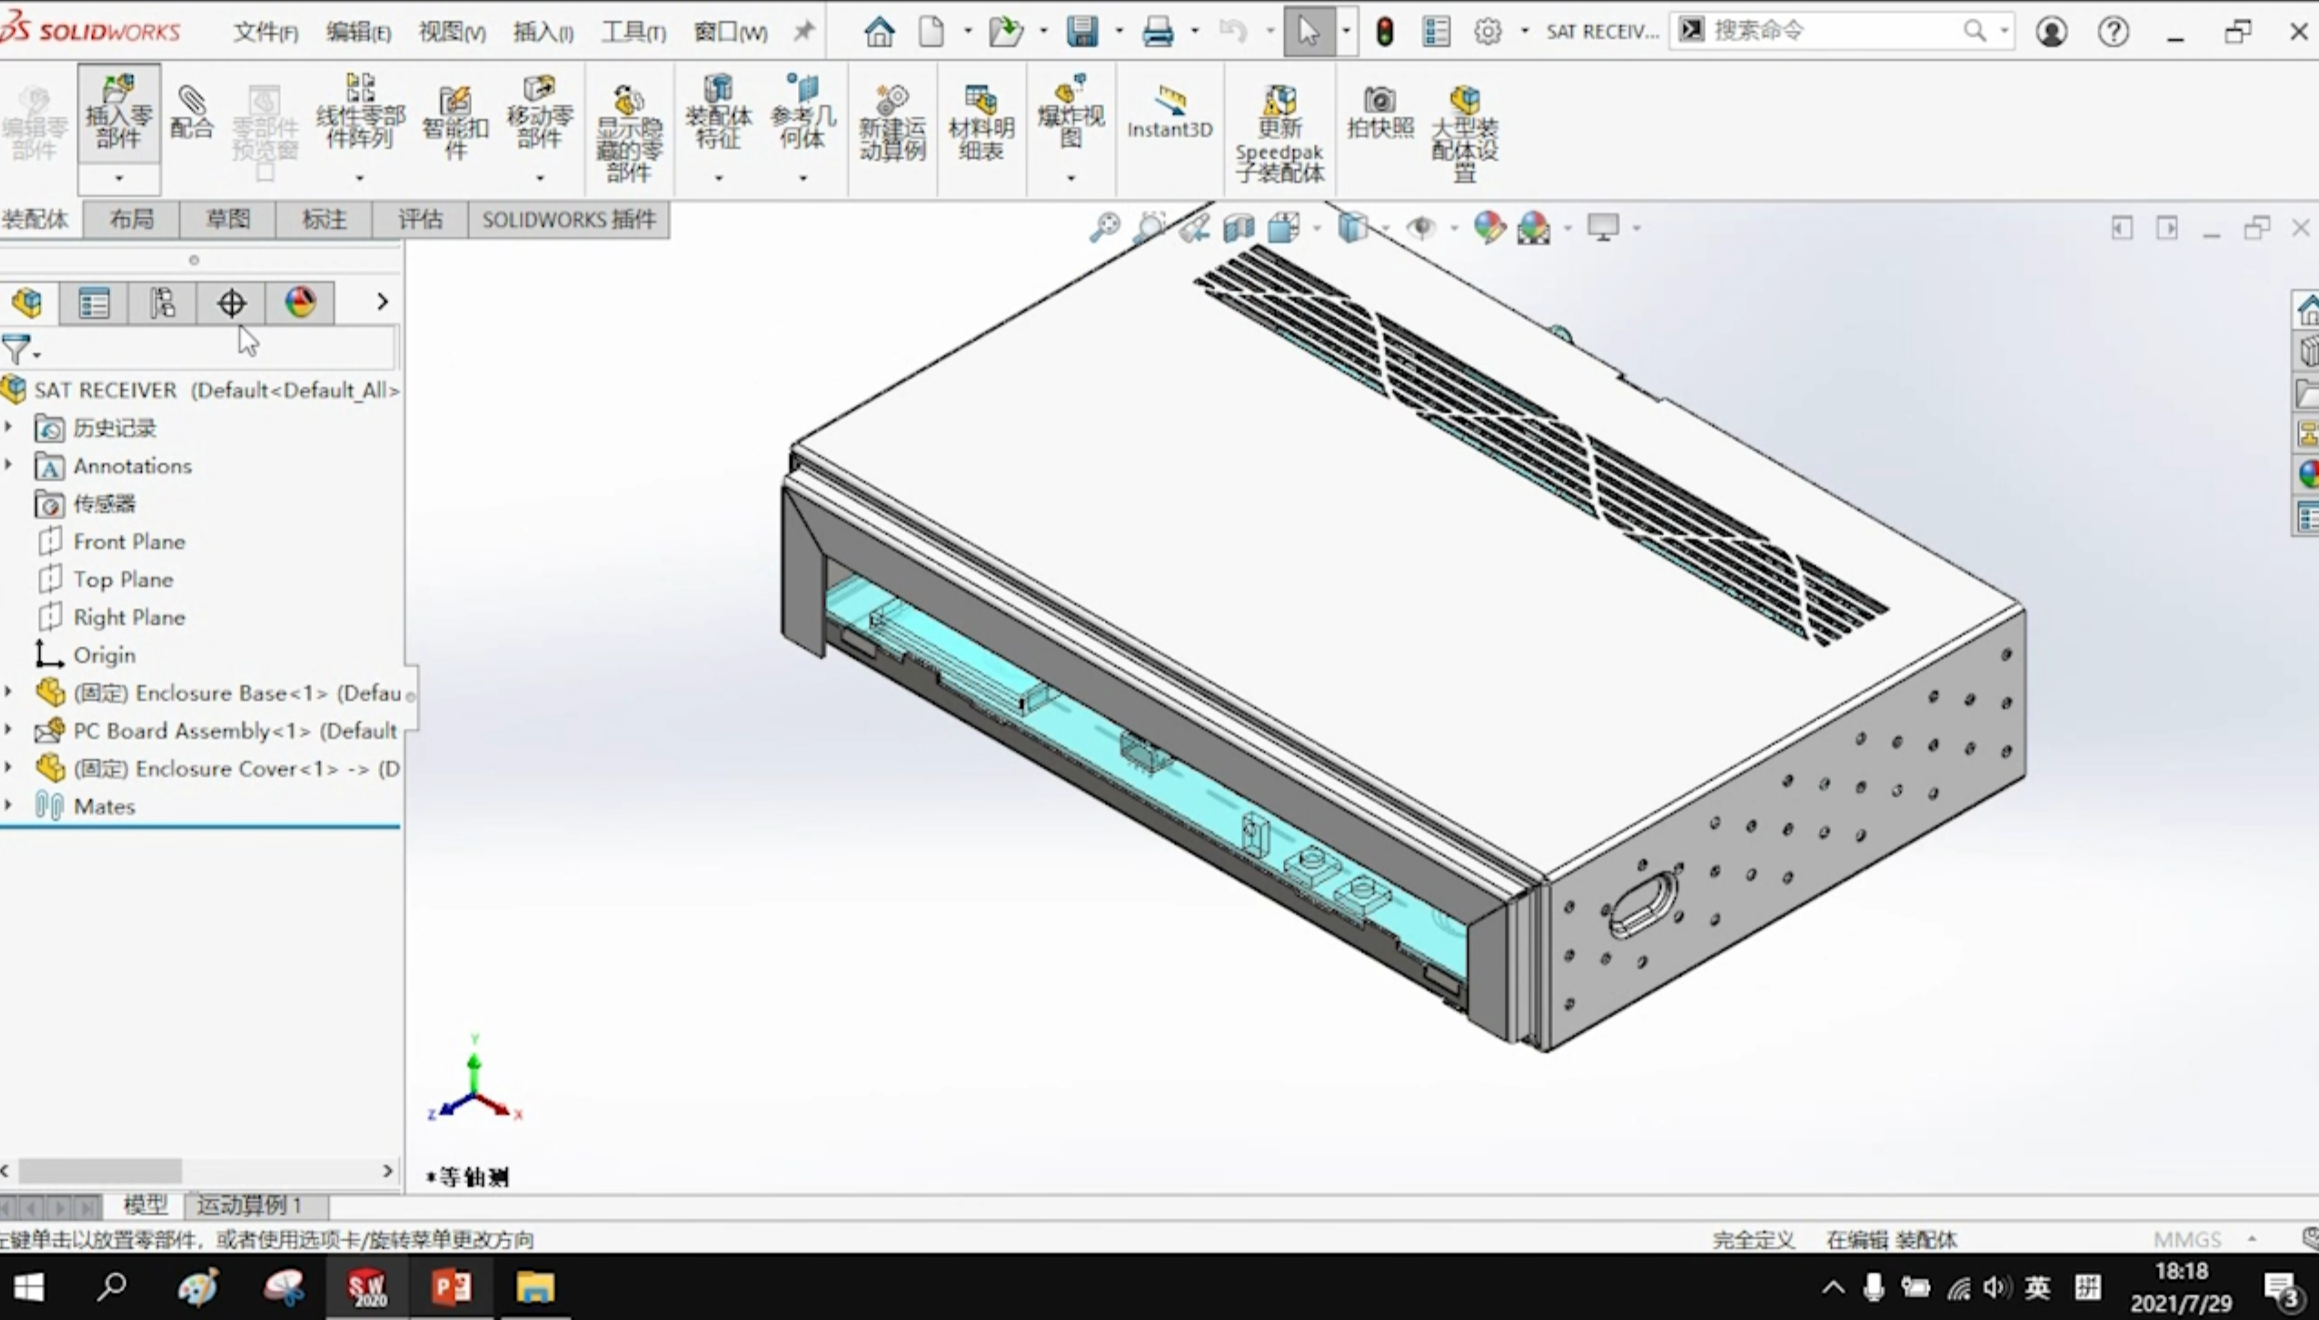
Task: Toggle the pin icon beside the menu bar
Action: [803, 31]
